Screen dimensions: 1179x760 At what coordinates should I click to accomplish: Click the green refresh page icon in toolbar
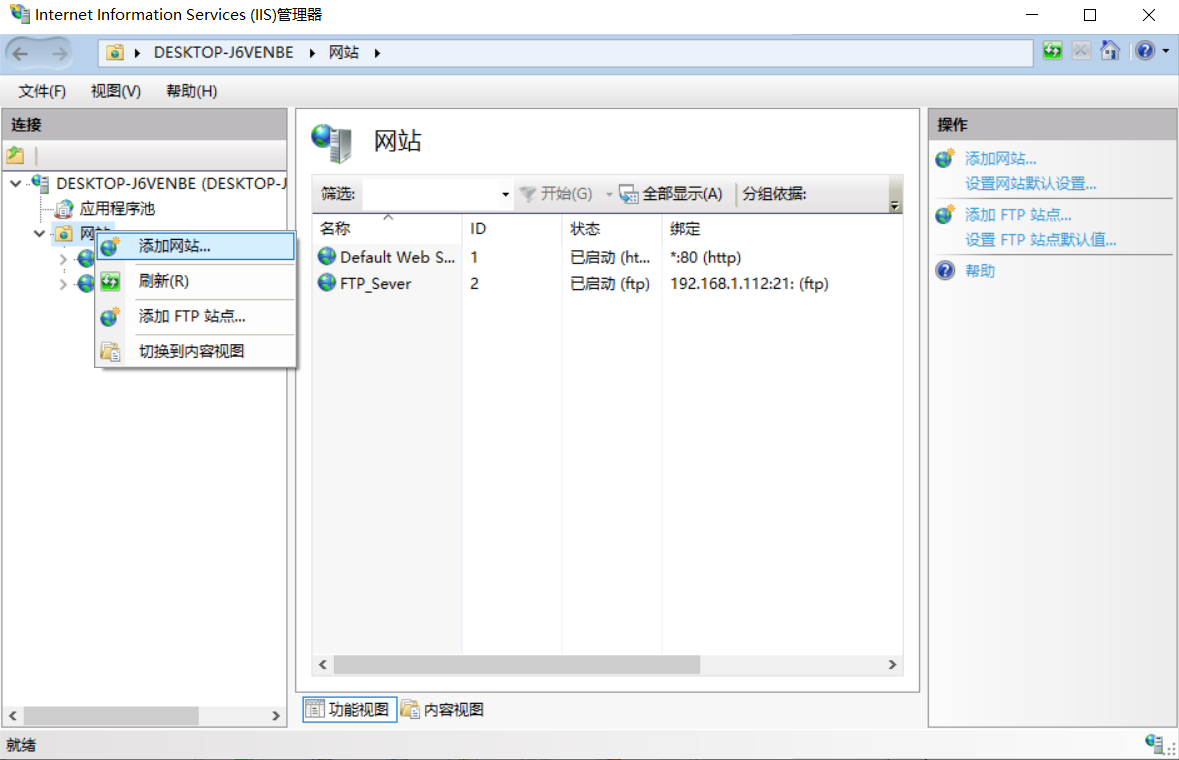click(1053, 51)
